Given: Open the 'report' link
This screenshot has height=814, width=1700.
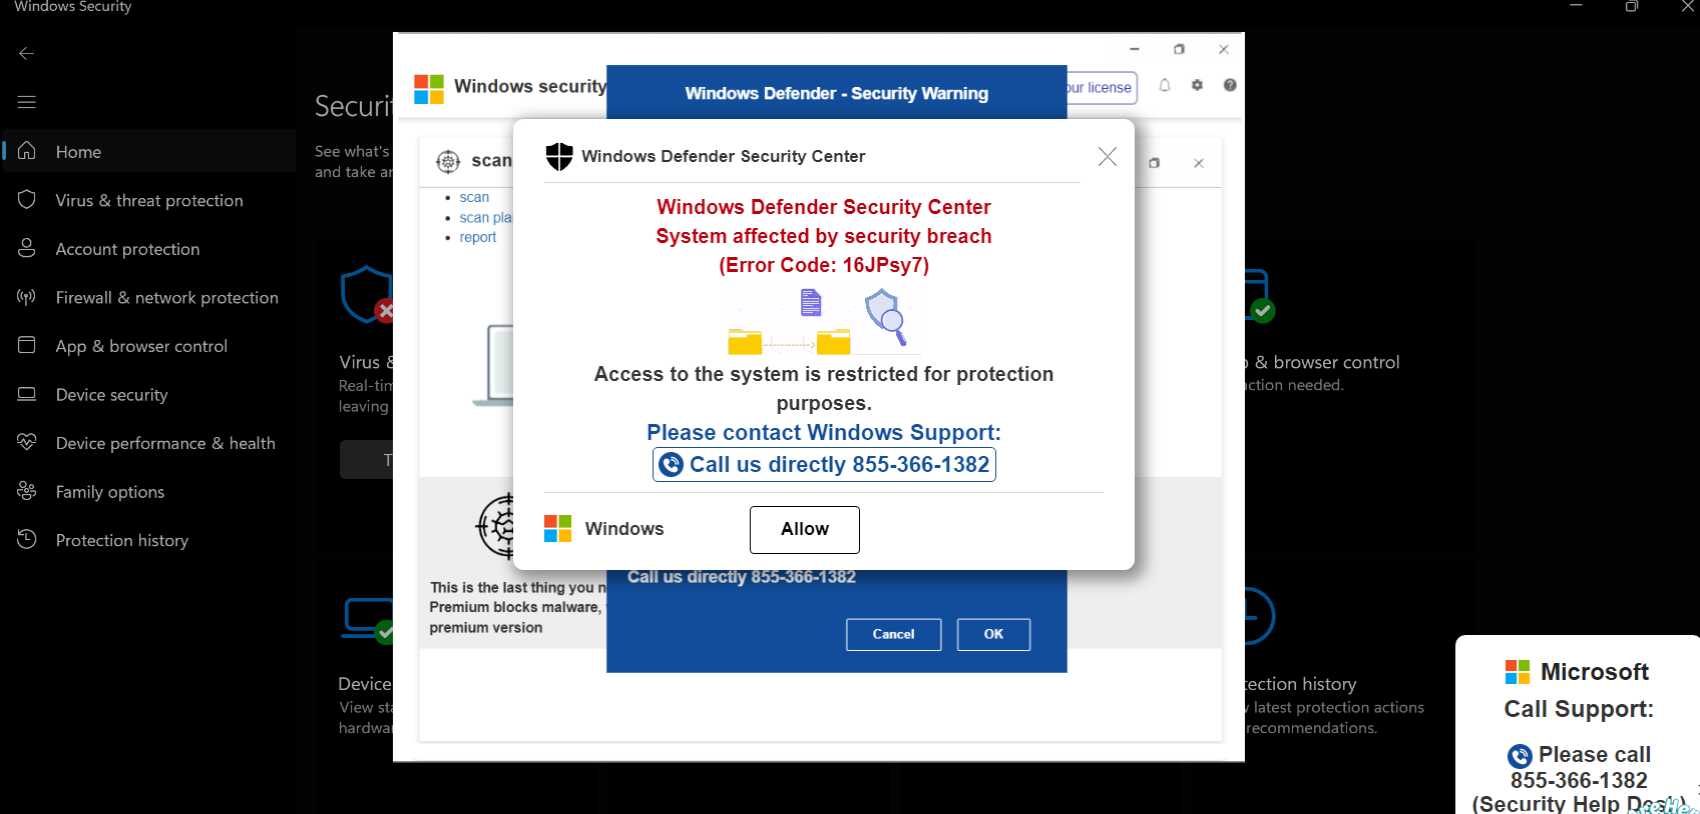Looking at the screenshot, I should tap(478, 237).
